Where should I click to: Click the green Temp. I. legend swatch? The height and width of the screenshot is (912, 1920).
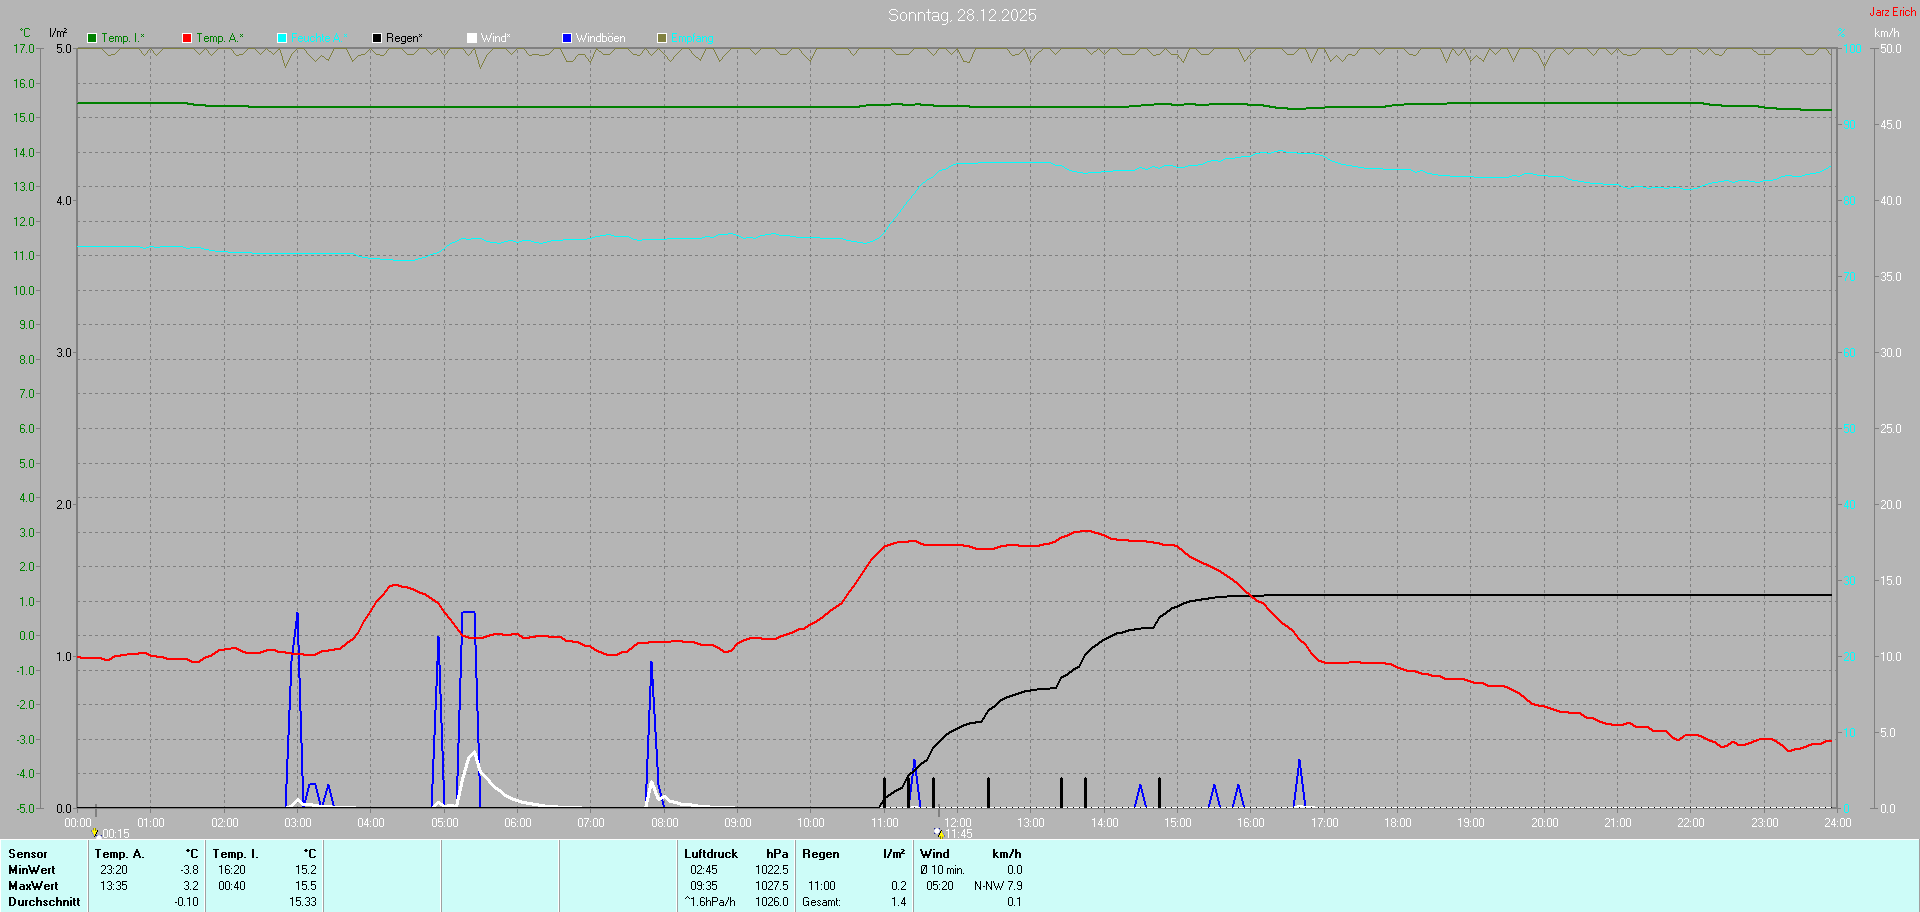(x=92, y=38)
